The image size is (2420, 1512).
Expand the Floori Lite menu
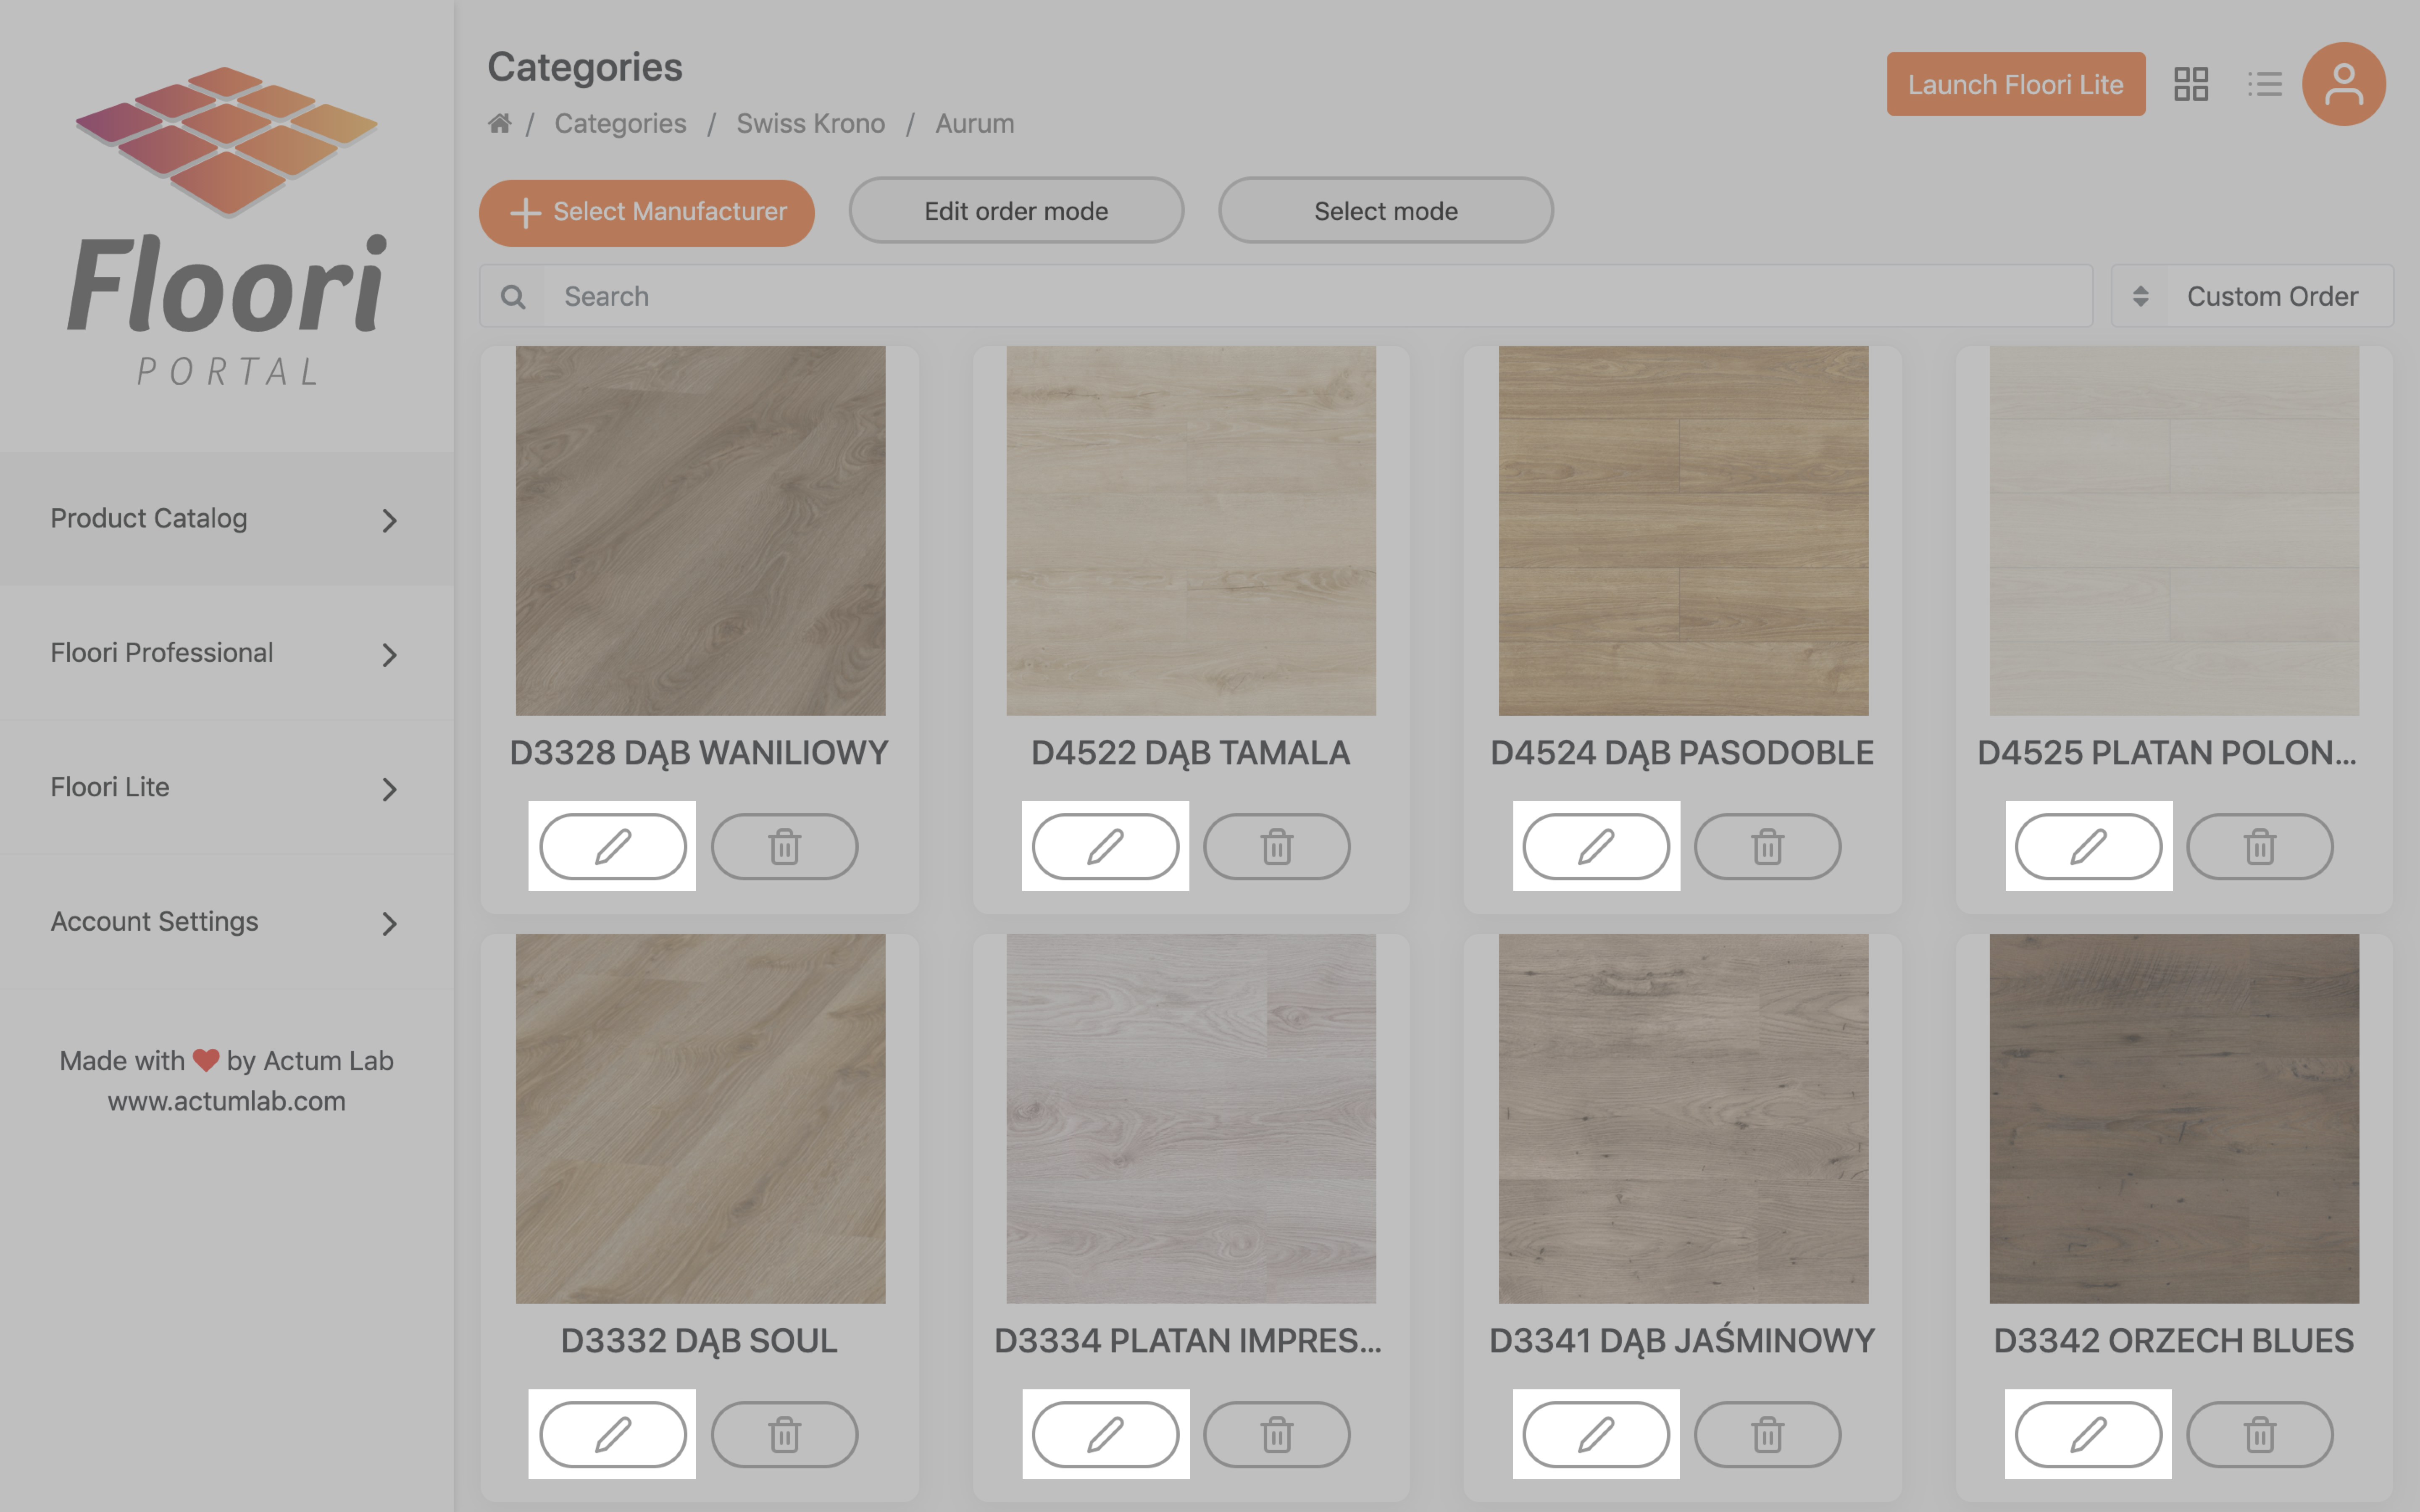(226, 787)
